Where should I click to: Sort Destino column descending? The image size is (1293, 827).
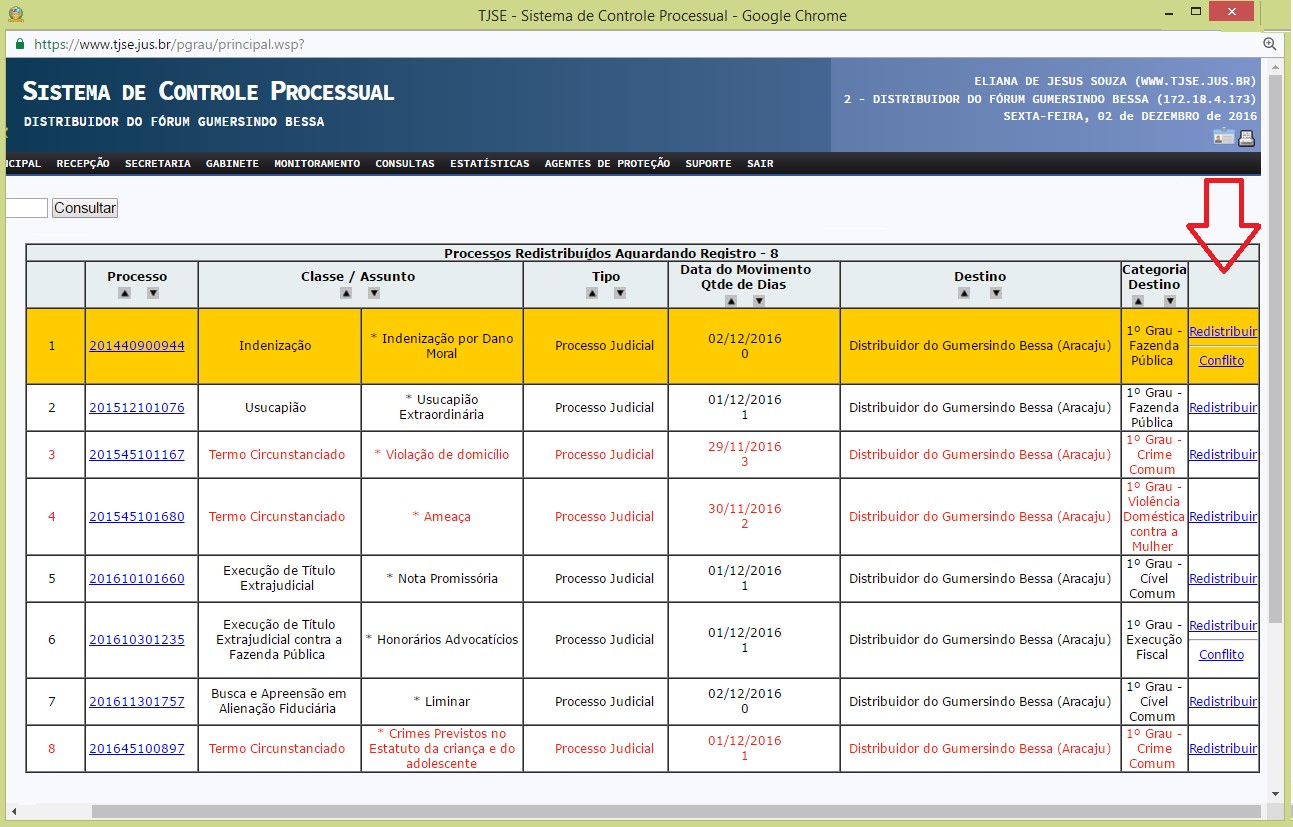[x=996, y=293]
